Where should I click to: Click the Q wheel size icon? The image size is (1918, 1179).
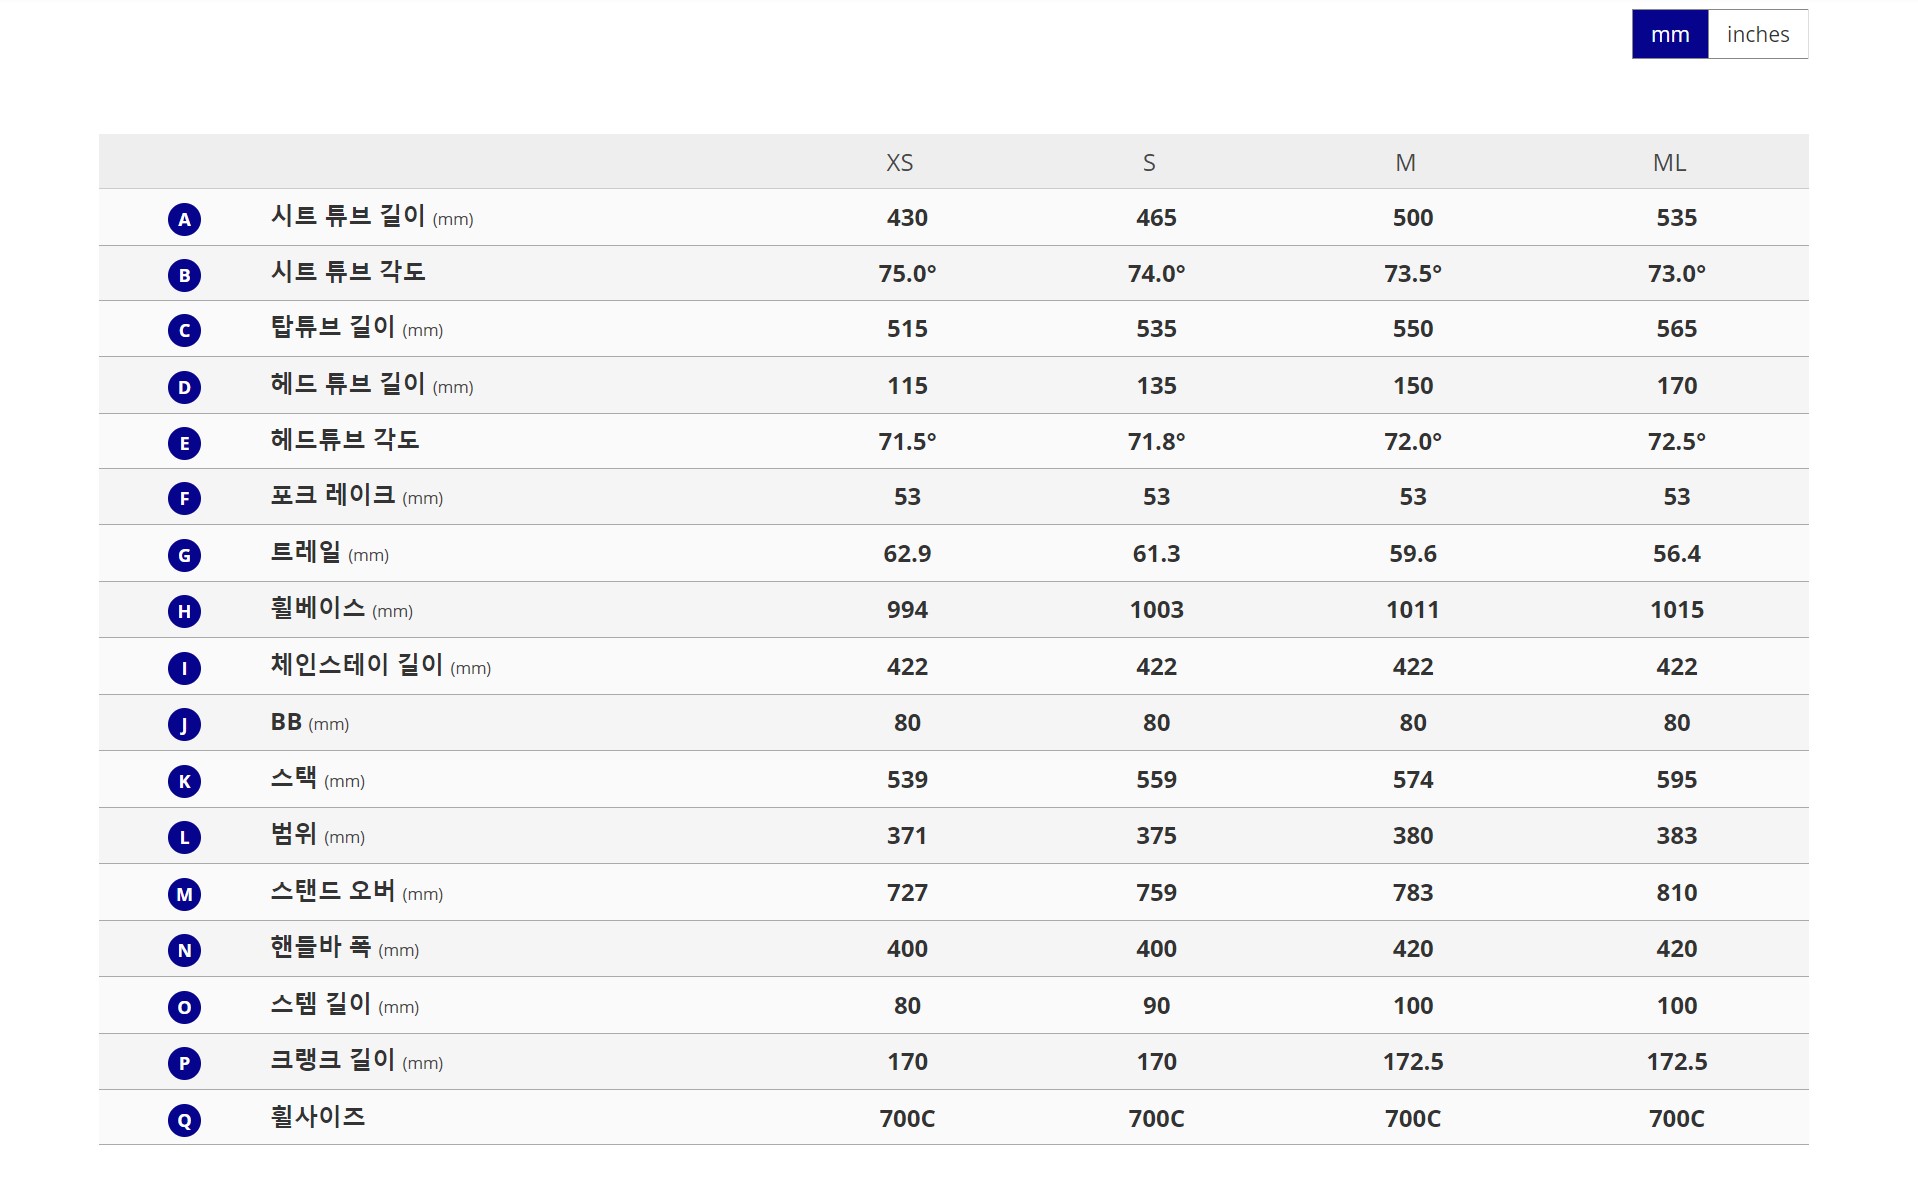click(x=184, y=1120)
